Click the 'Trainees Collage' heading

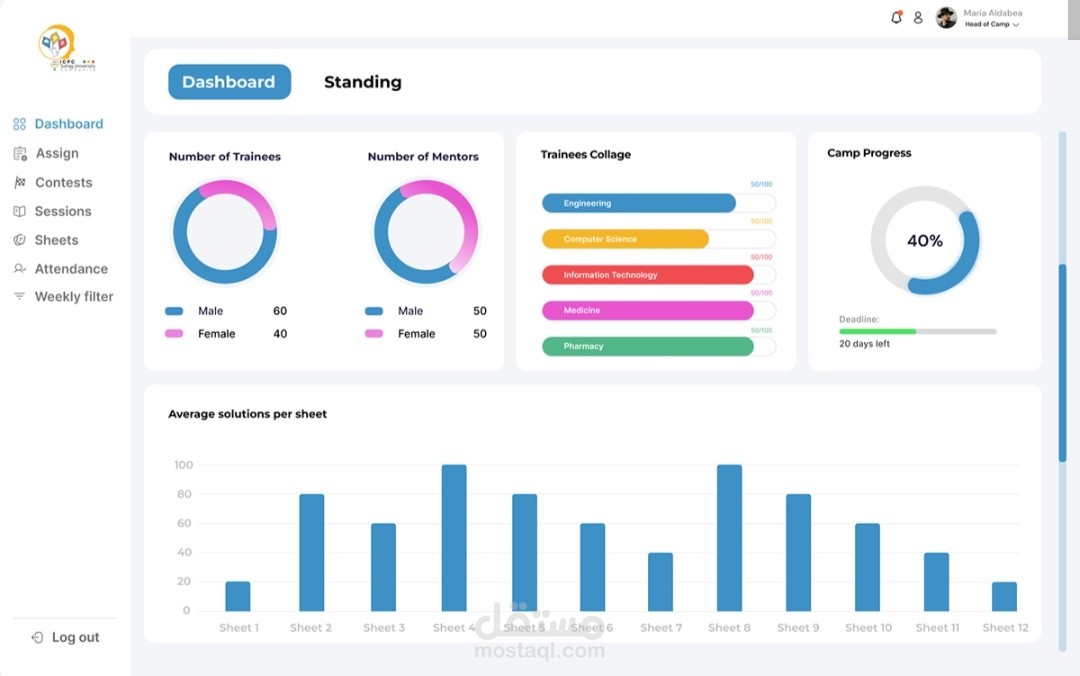coord(585,154)
